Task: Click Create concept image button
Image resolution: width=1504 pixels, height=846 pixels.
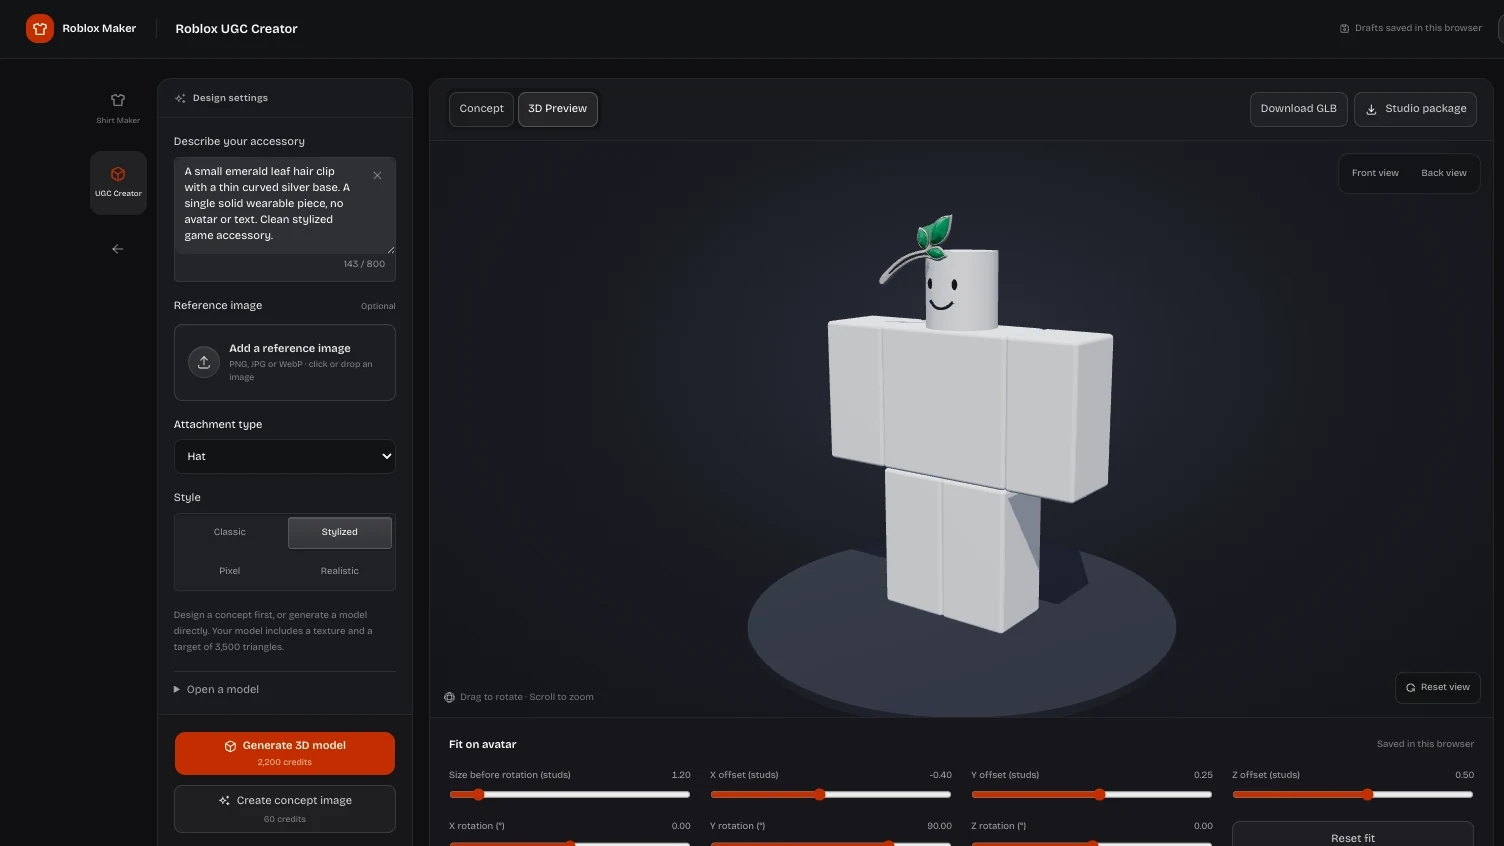Action: coord(285,808)
